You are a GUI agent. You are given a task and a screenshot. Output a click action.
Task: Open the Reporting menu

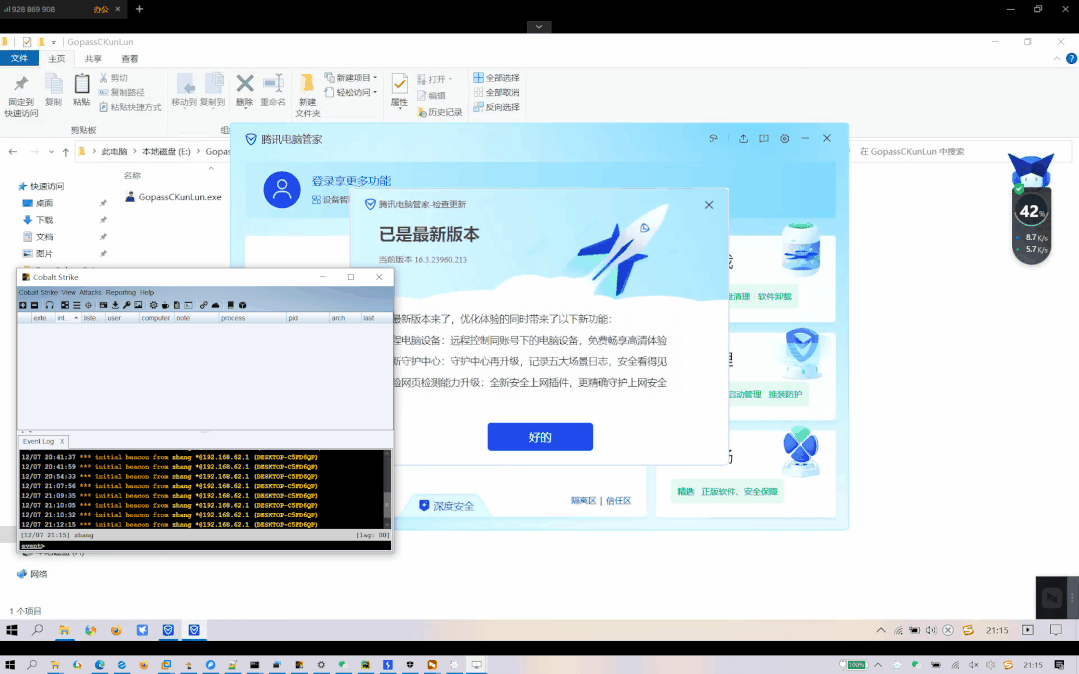point(120,293)
